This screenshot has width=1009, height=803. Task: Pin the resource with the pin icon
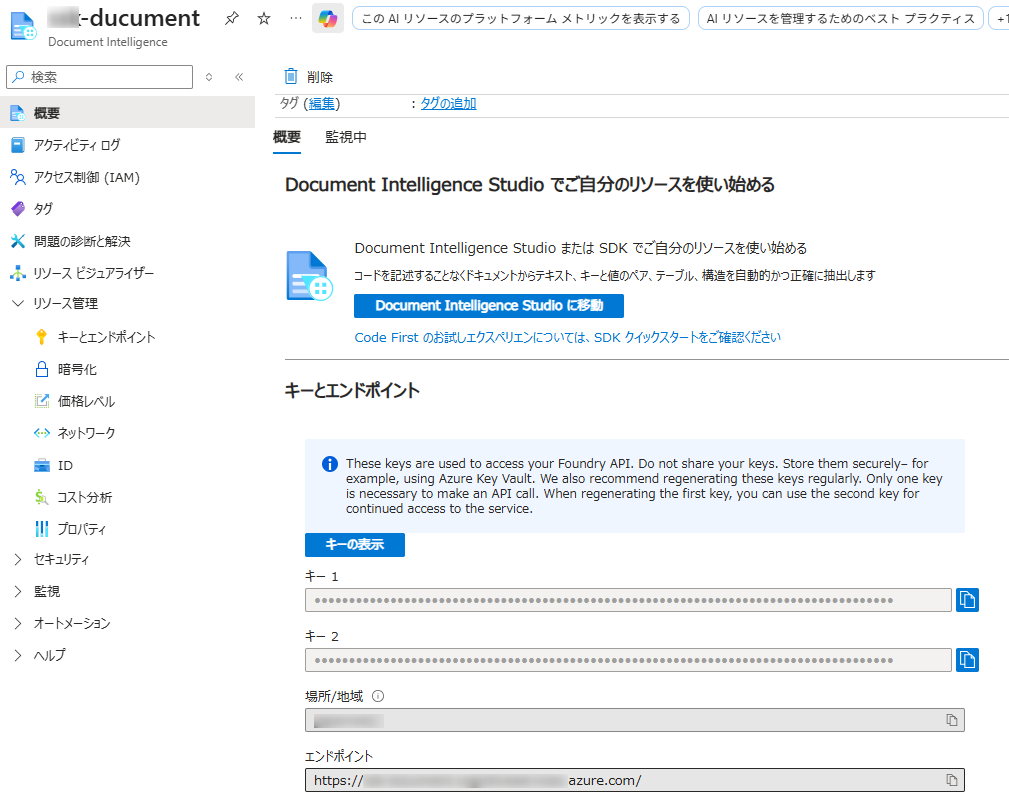tap(232, 19)
